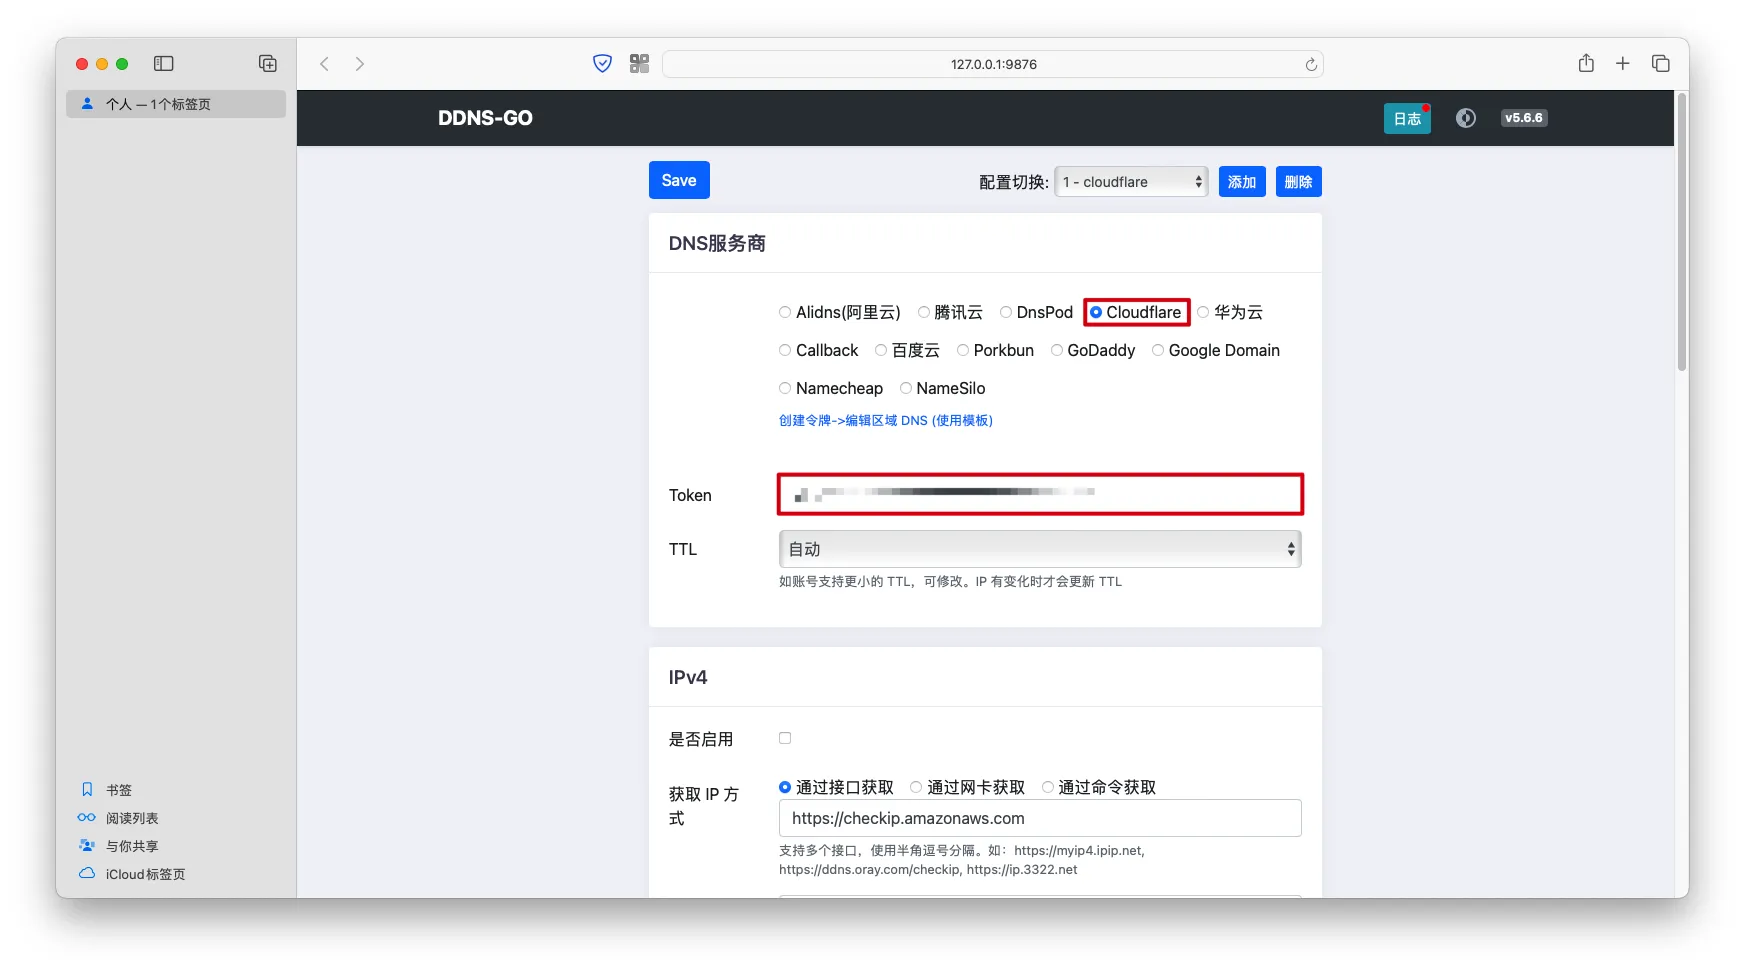Select the Namecheap provider

[785, 388]
